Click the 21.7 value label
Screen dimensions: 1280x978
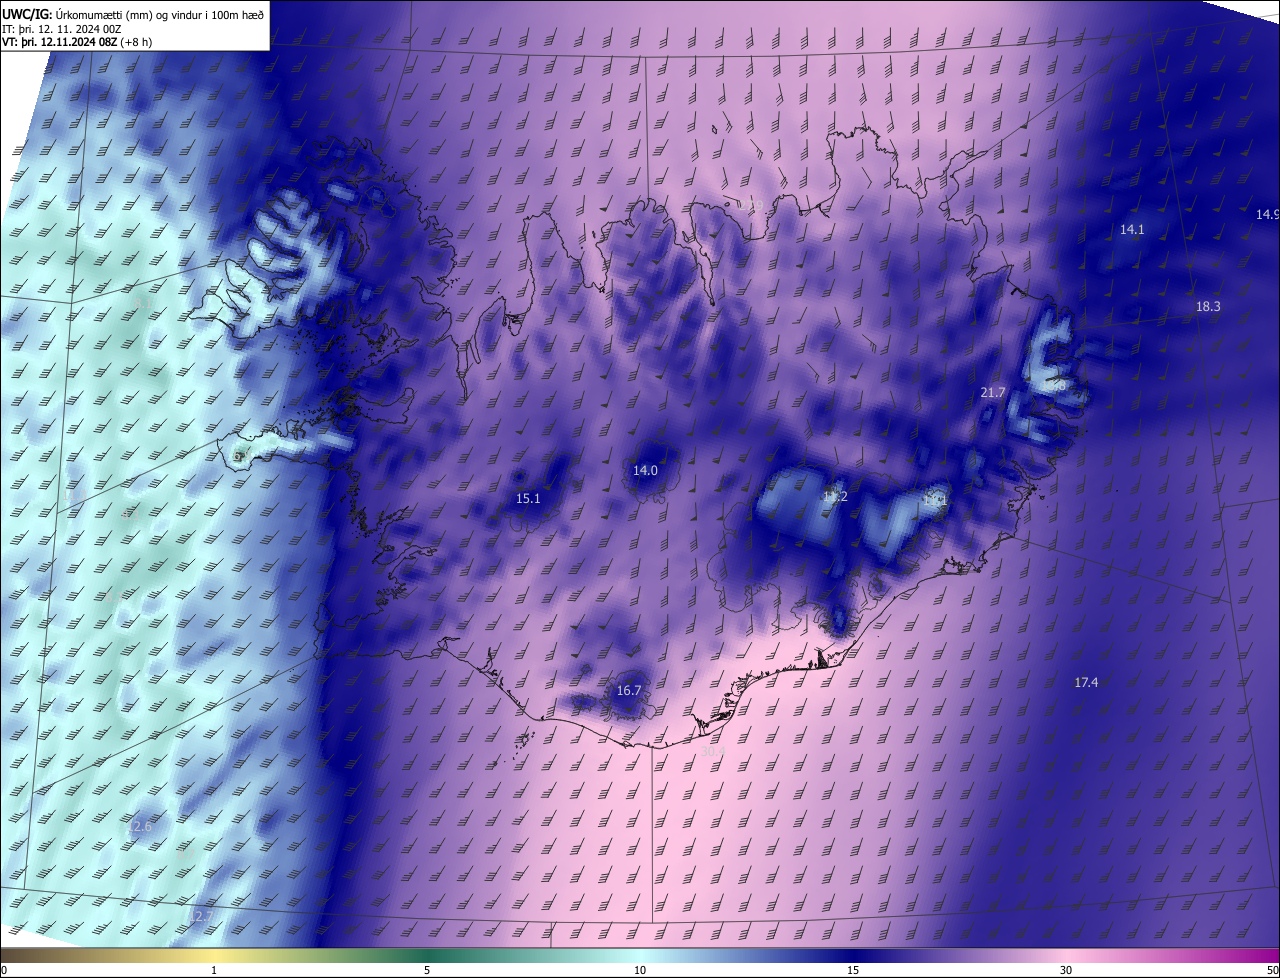992,392
